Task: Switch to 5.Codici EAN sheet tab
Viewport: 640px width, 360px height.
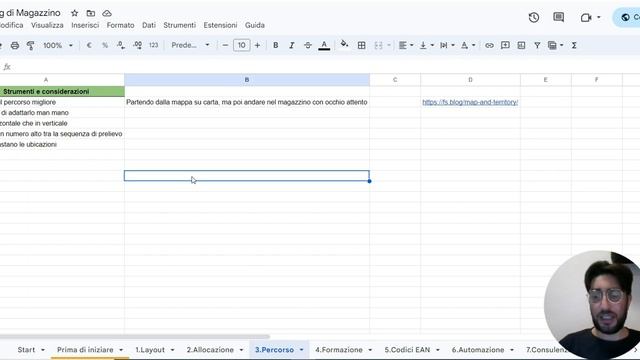Action: [x=407, y=350]
